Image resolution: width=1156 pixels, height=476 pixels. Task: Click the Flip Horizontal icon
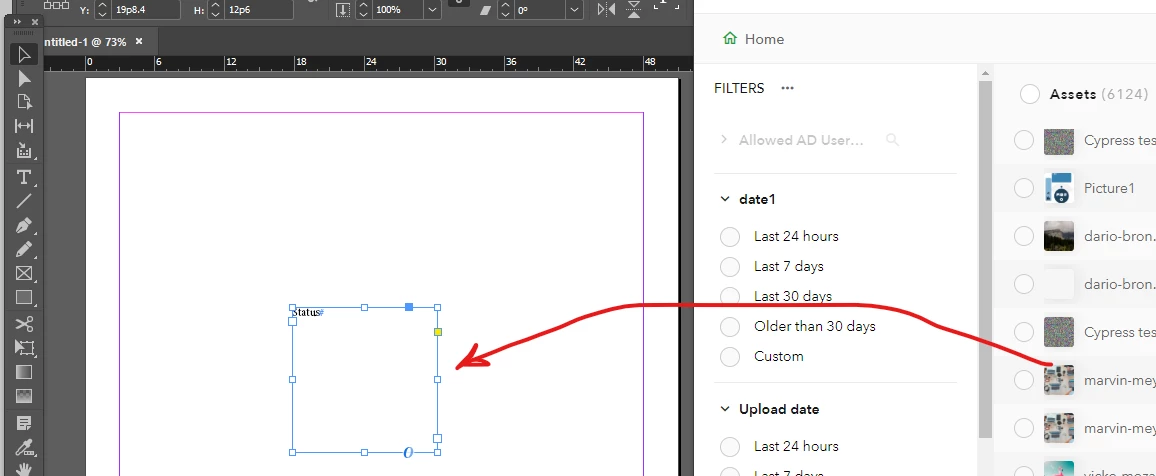[x=607, y=10]
